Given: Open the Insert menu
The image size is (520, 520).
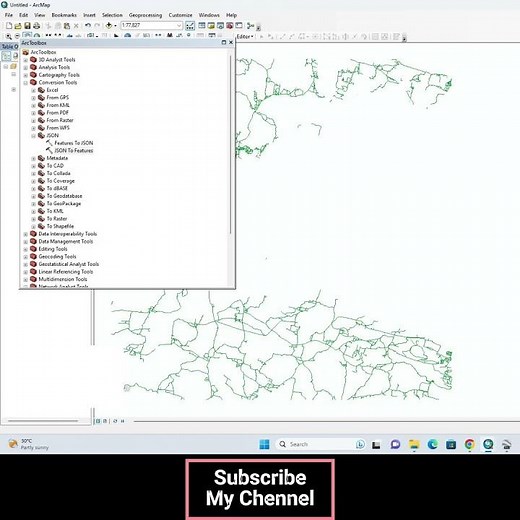Looking at the screenshot, I should click(x=89, y=15).
